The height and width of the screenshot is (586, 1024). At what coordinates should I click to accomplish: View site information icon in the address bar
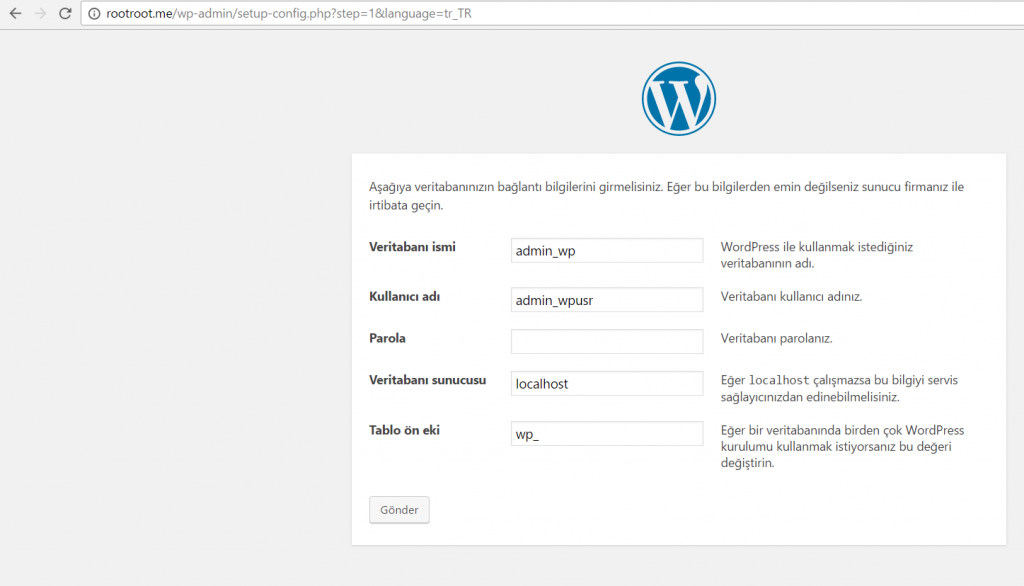tap(94, 14)
